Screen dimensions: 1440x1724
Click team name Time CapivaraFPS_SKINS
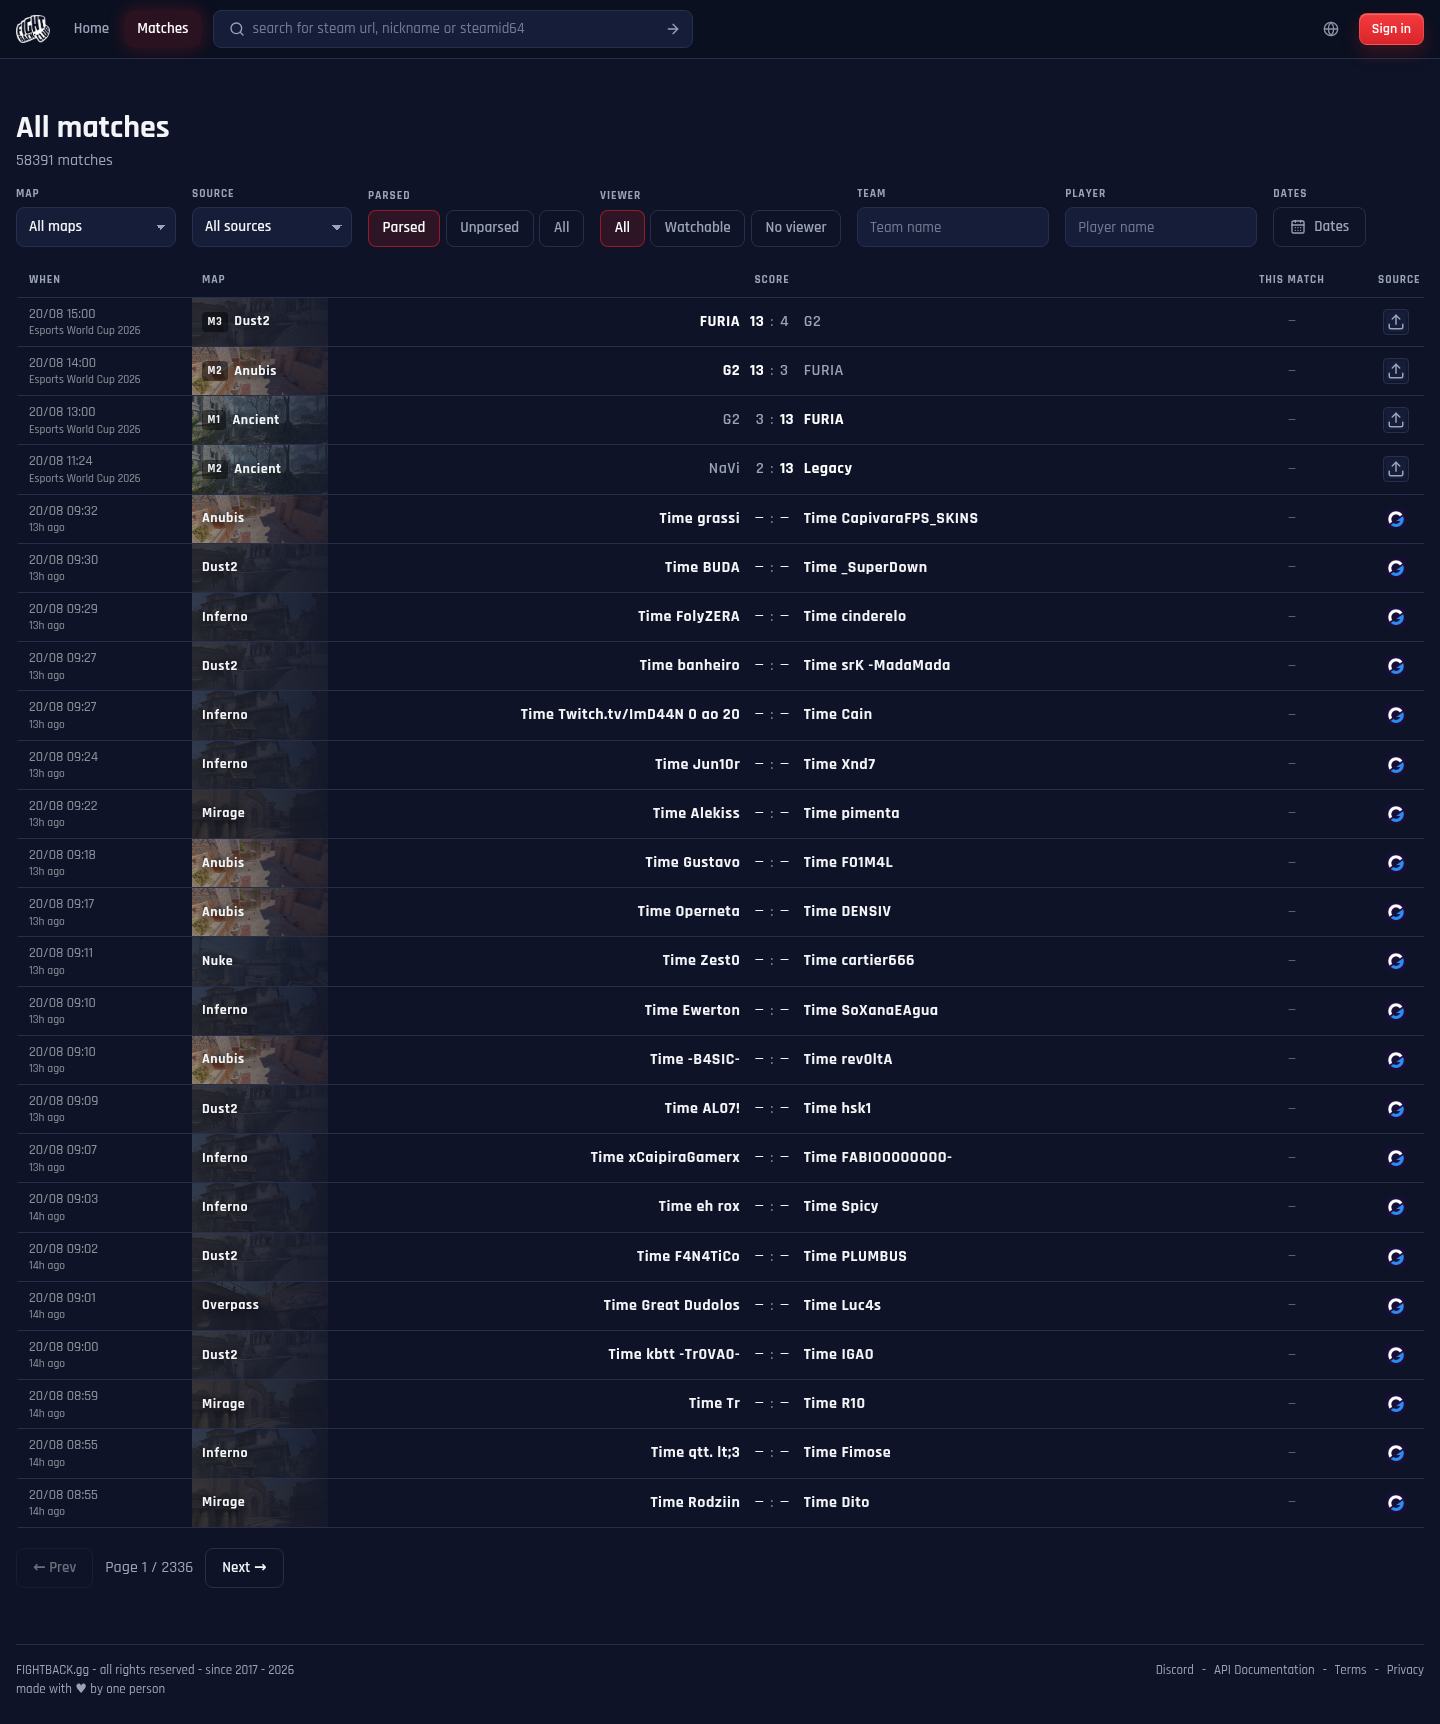[891, 518]
